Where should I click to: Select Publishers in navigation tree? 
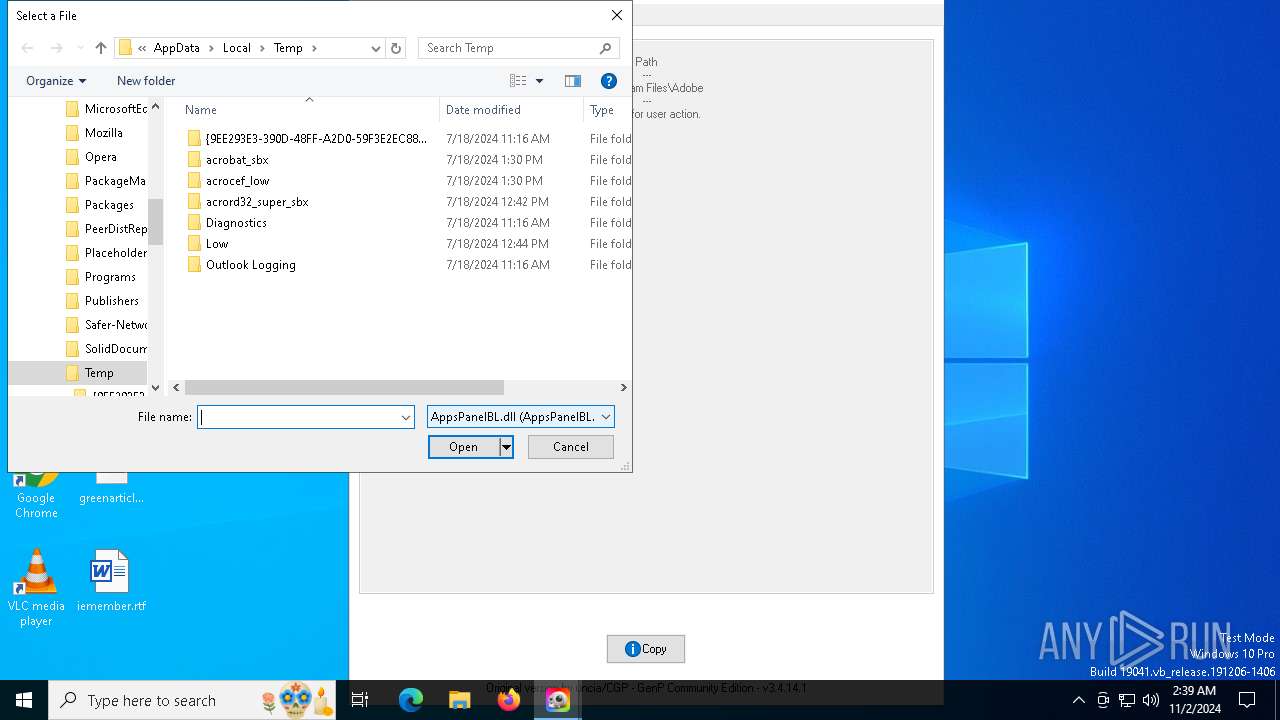point(111,301)
